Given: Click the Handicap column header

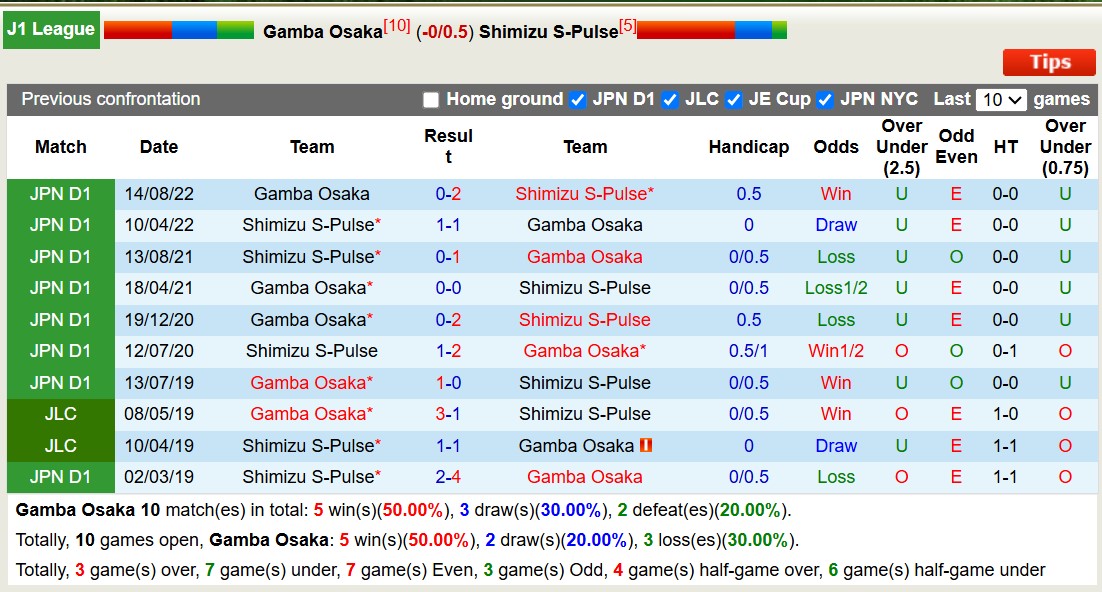Looking at the screenshot, I should (749, 146).
